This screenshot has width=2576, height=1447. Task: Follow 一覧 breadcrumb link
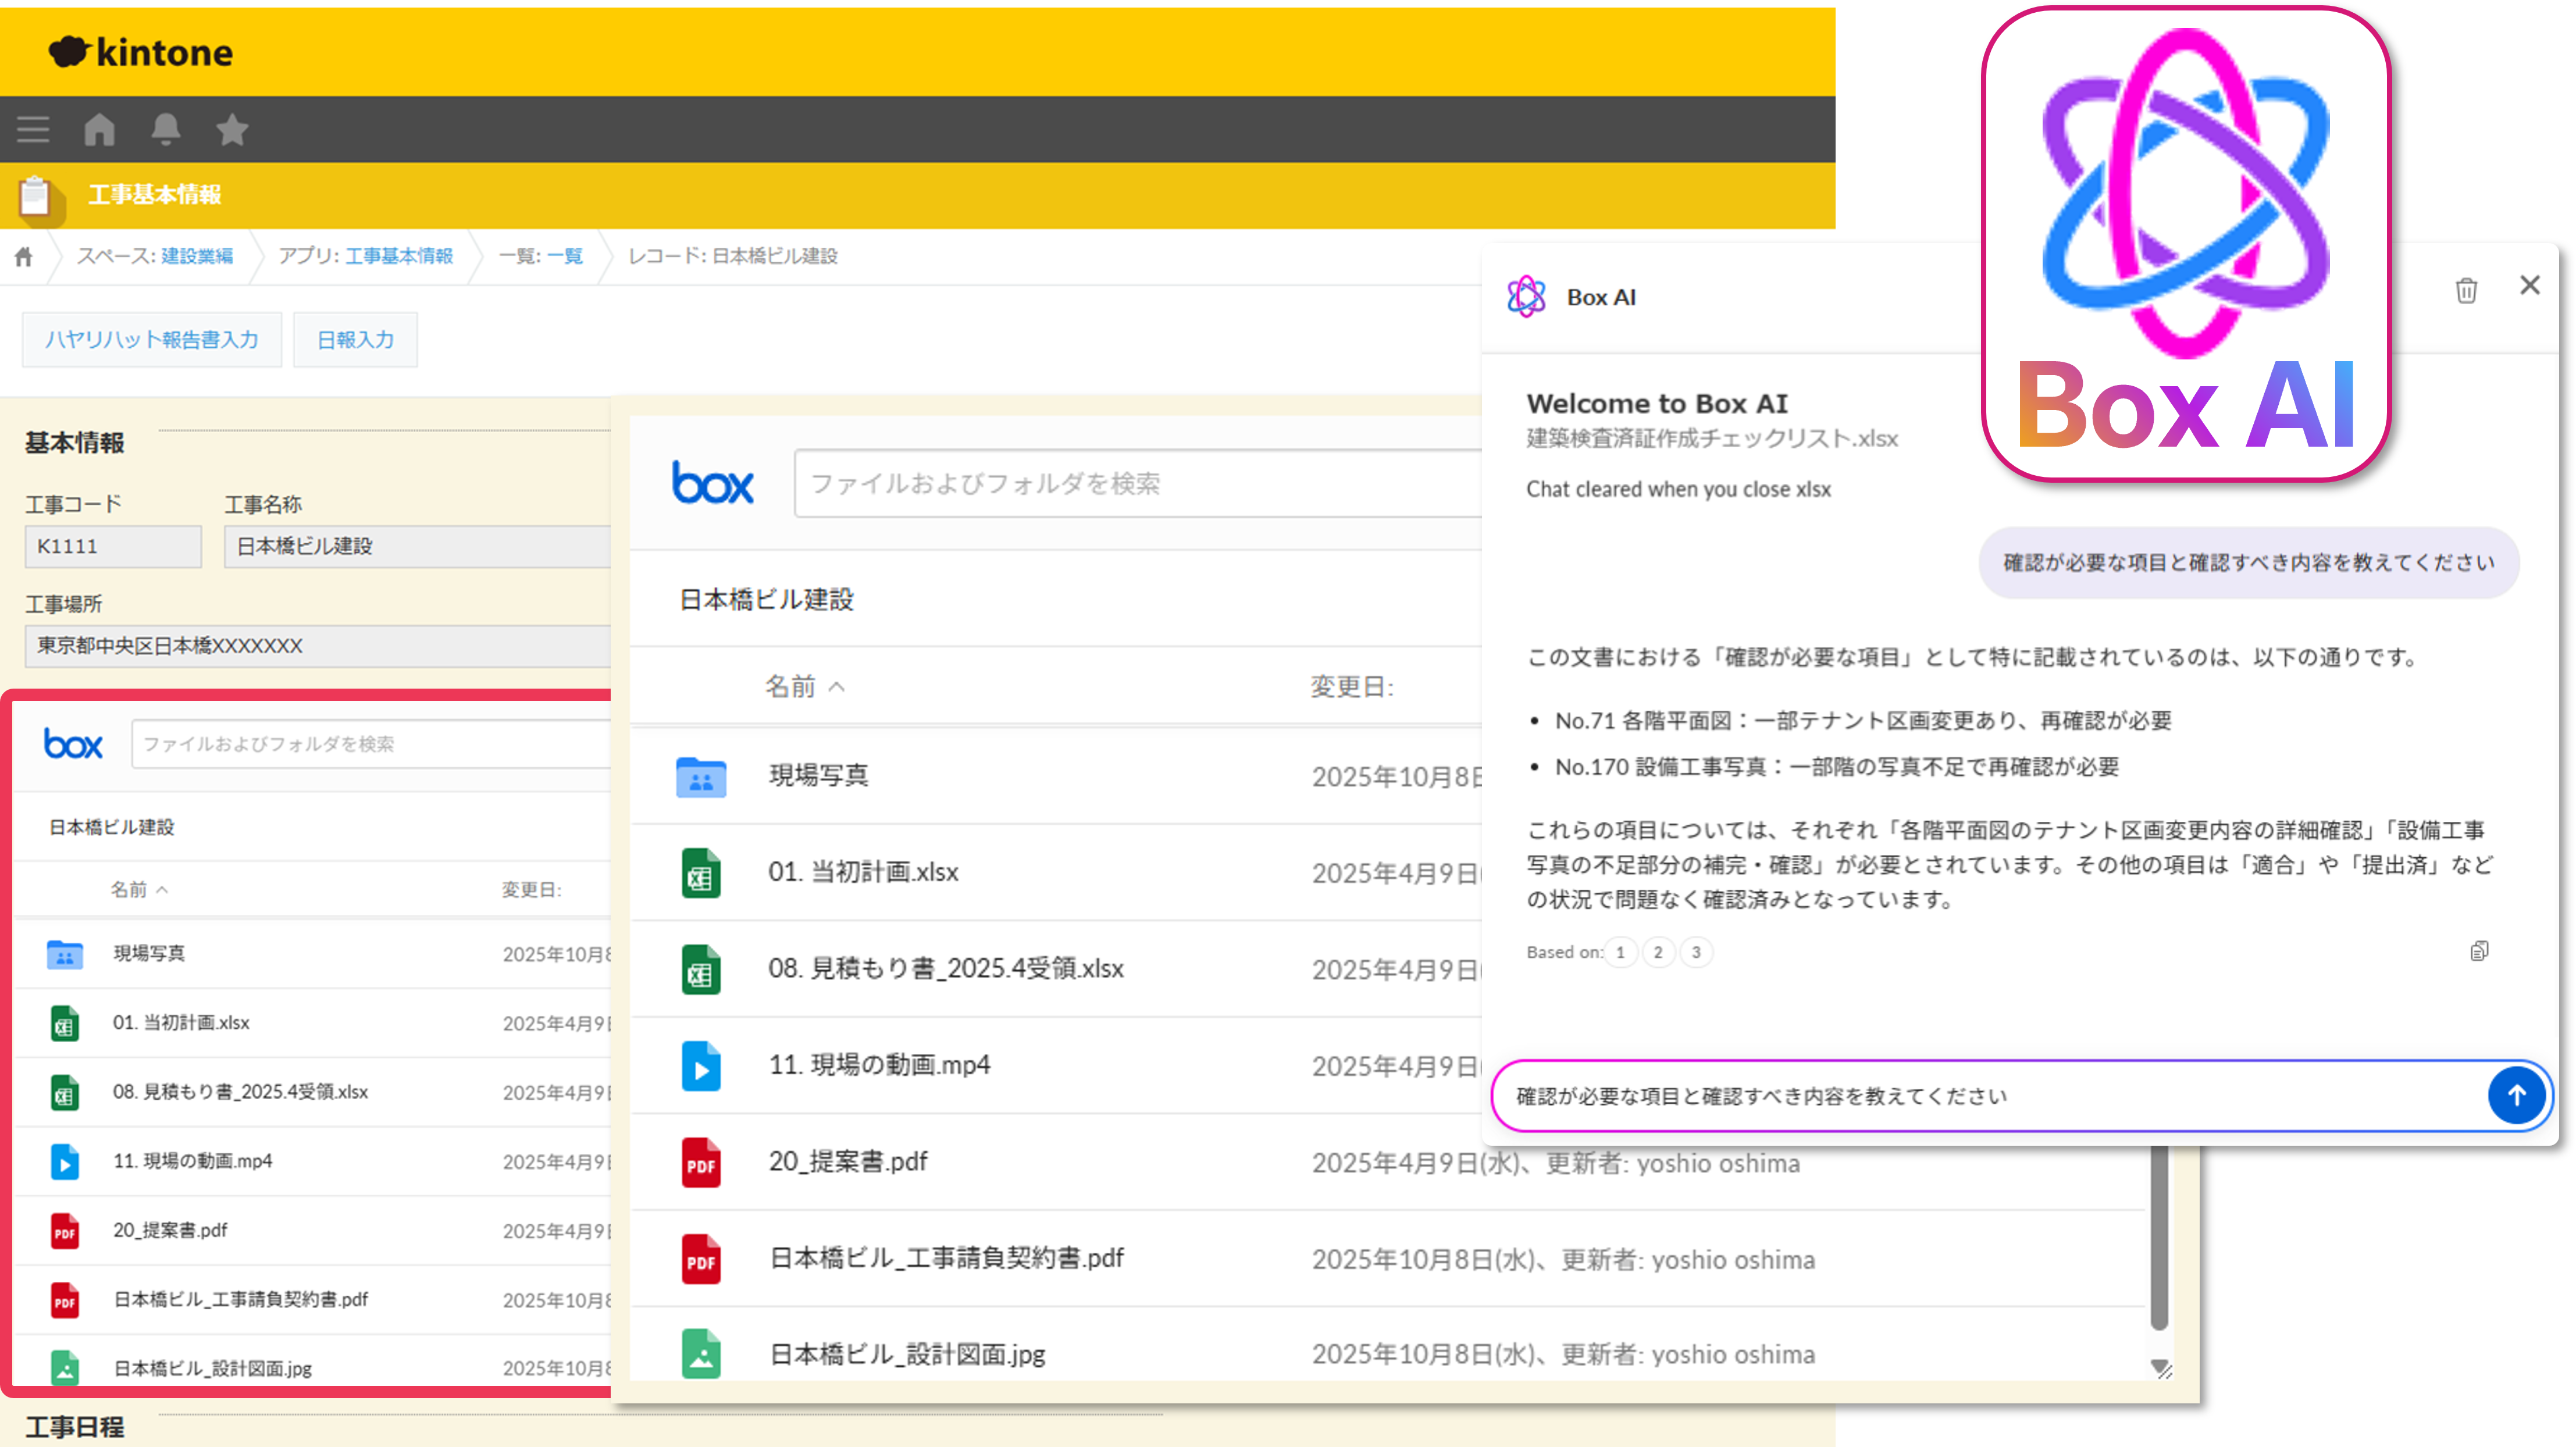click(565, 256)
